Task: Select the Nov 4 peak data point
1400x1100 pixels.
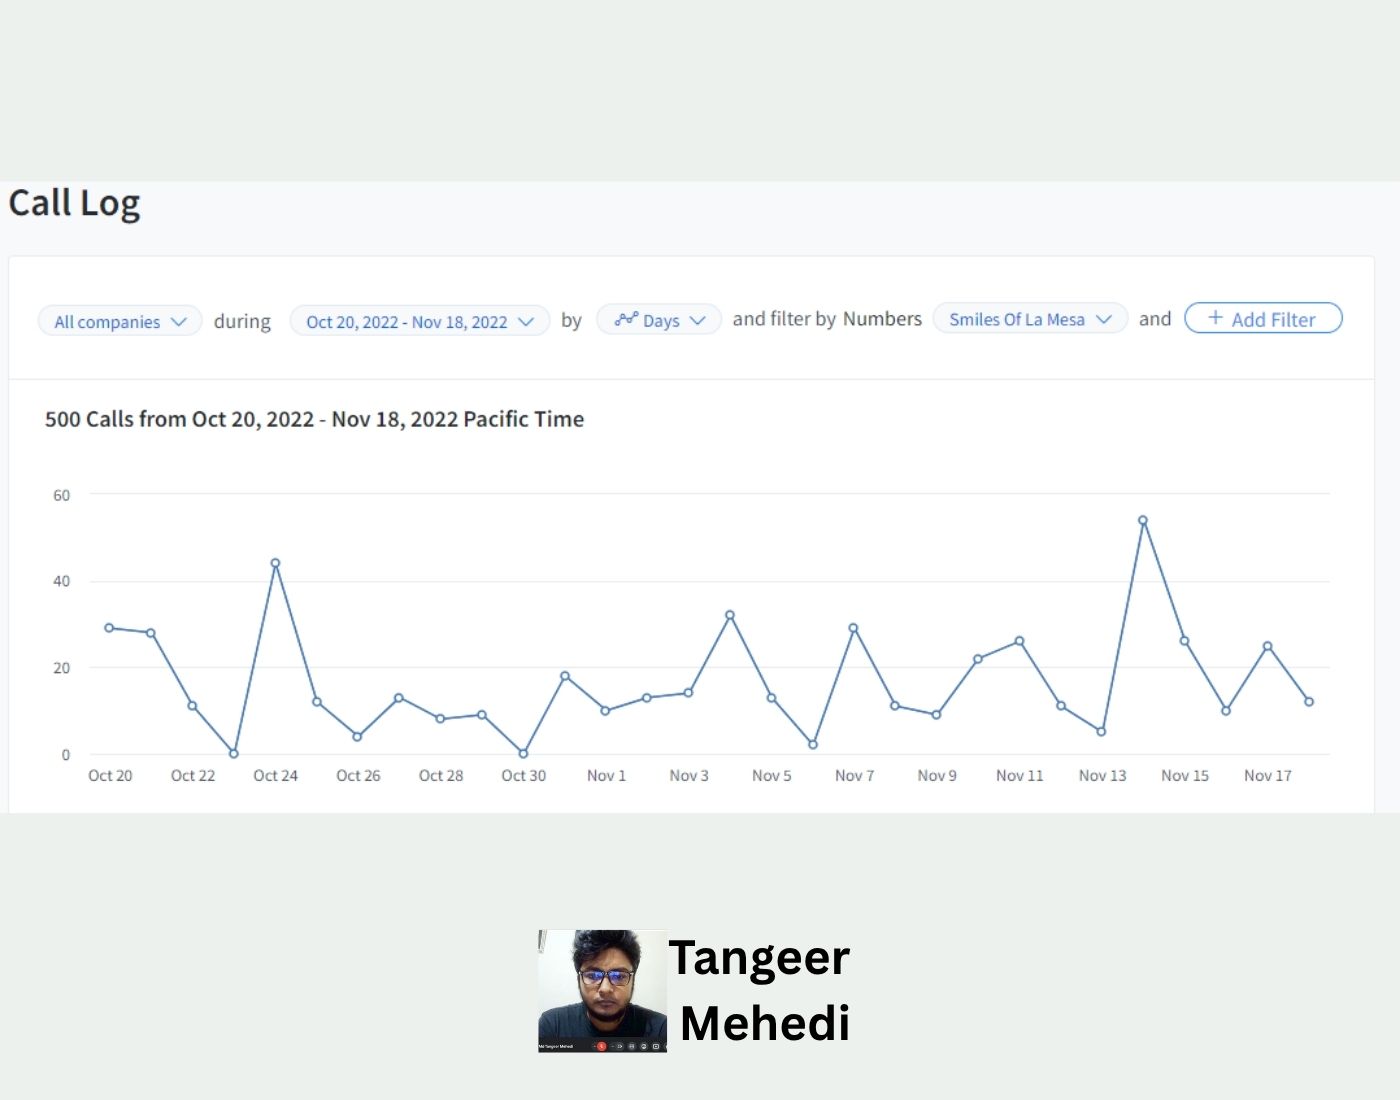Action: 730,615
